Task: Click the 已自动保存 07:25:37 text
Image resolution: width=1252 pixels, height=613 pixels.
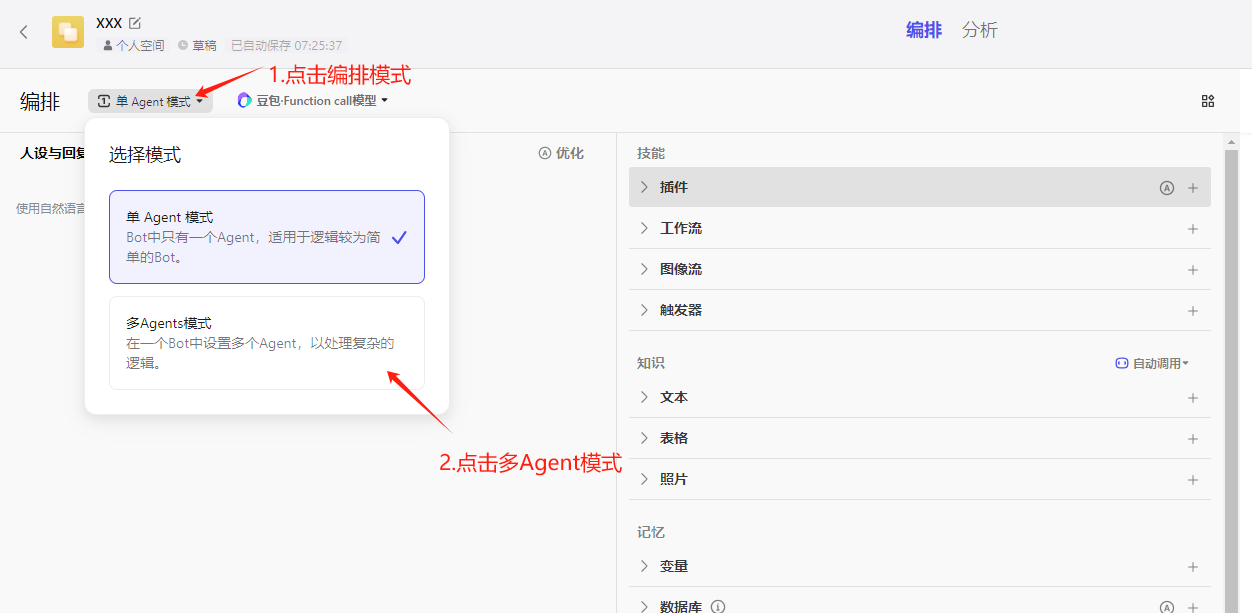Action: click(x=287, y=45)
